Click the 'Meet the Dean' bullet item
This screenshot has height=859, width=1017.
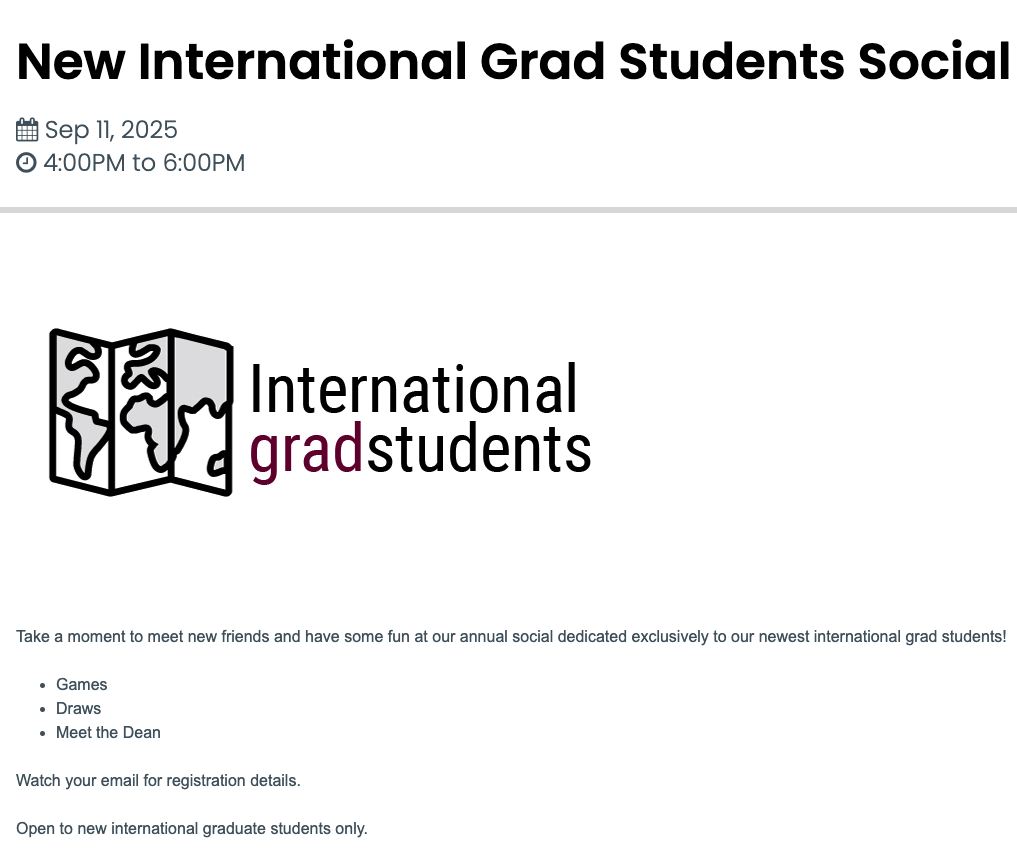point(108,732)
